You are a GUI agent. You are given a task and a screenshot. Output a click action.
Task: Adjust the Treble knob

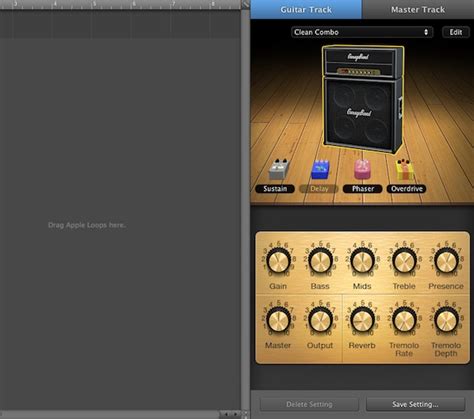pos(404,261)
